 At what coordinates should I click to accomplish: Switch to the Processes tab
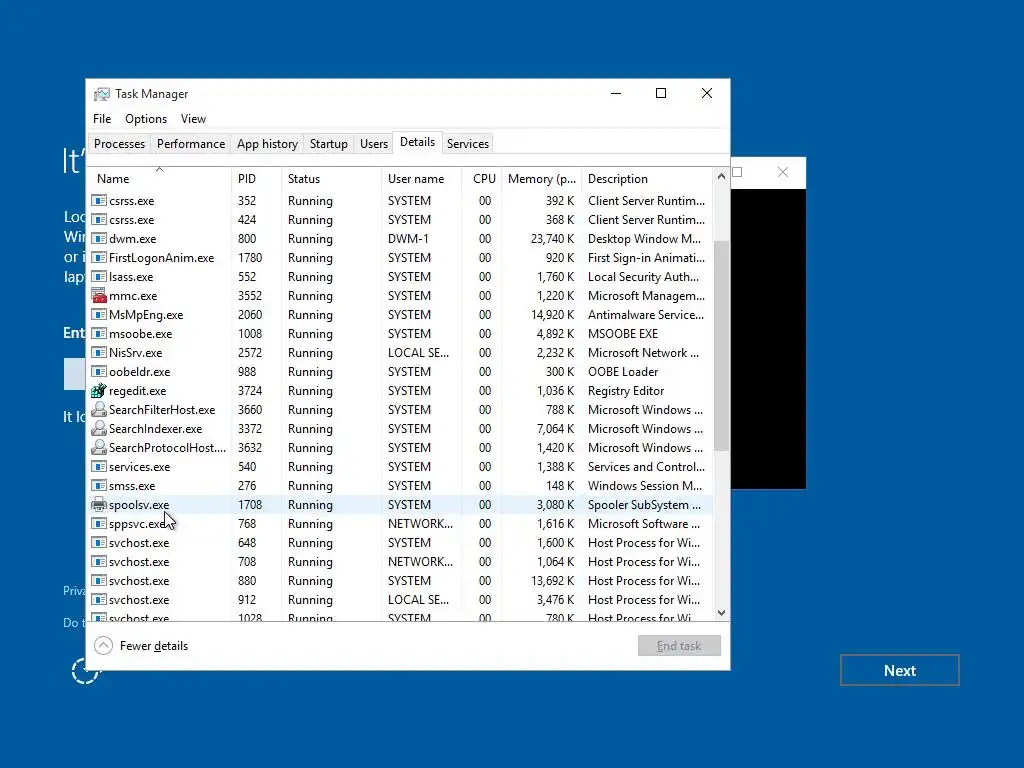coord(120,144)
